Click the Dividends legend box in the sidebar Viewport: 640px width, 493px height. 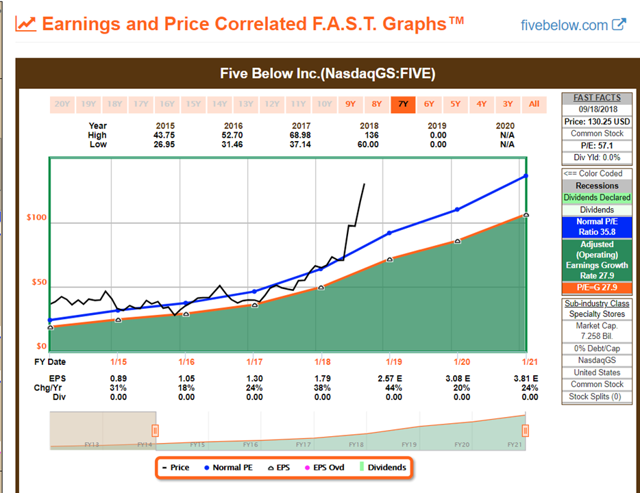pos(597,210)
